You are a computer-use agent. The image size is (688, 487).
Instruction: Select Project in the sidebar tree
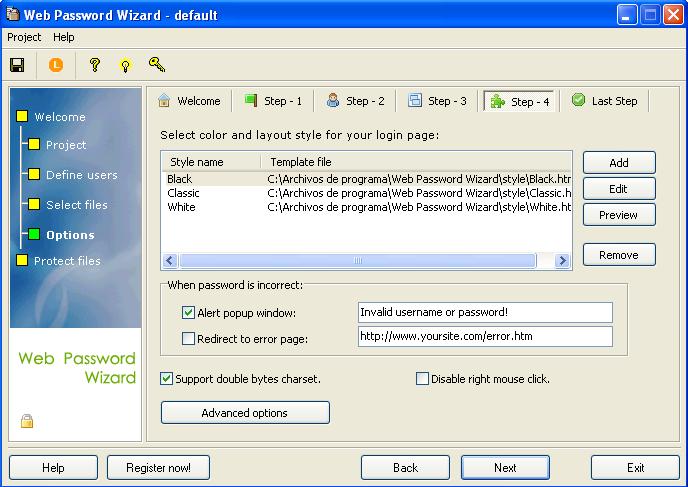66,145
